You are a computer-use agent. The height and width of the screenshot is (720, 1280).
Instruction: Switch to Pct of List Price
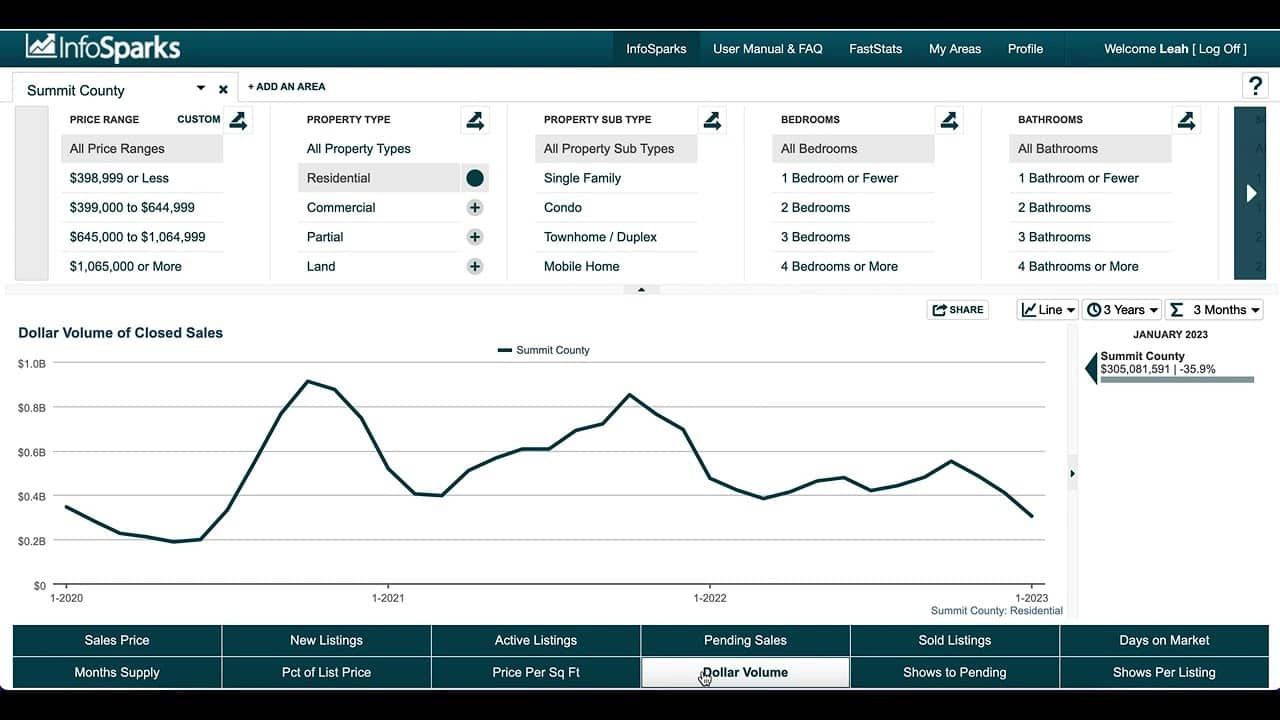pyautogui.click(x=326, y=673)
